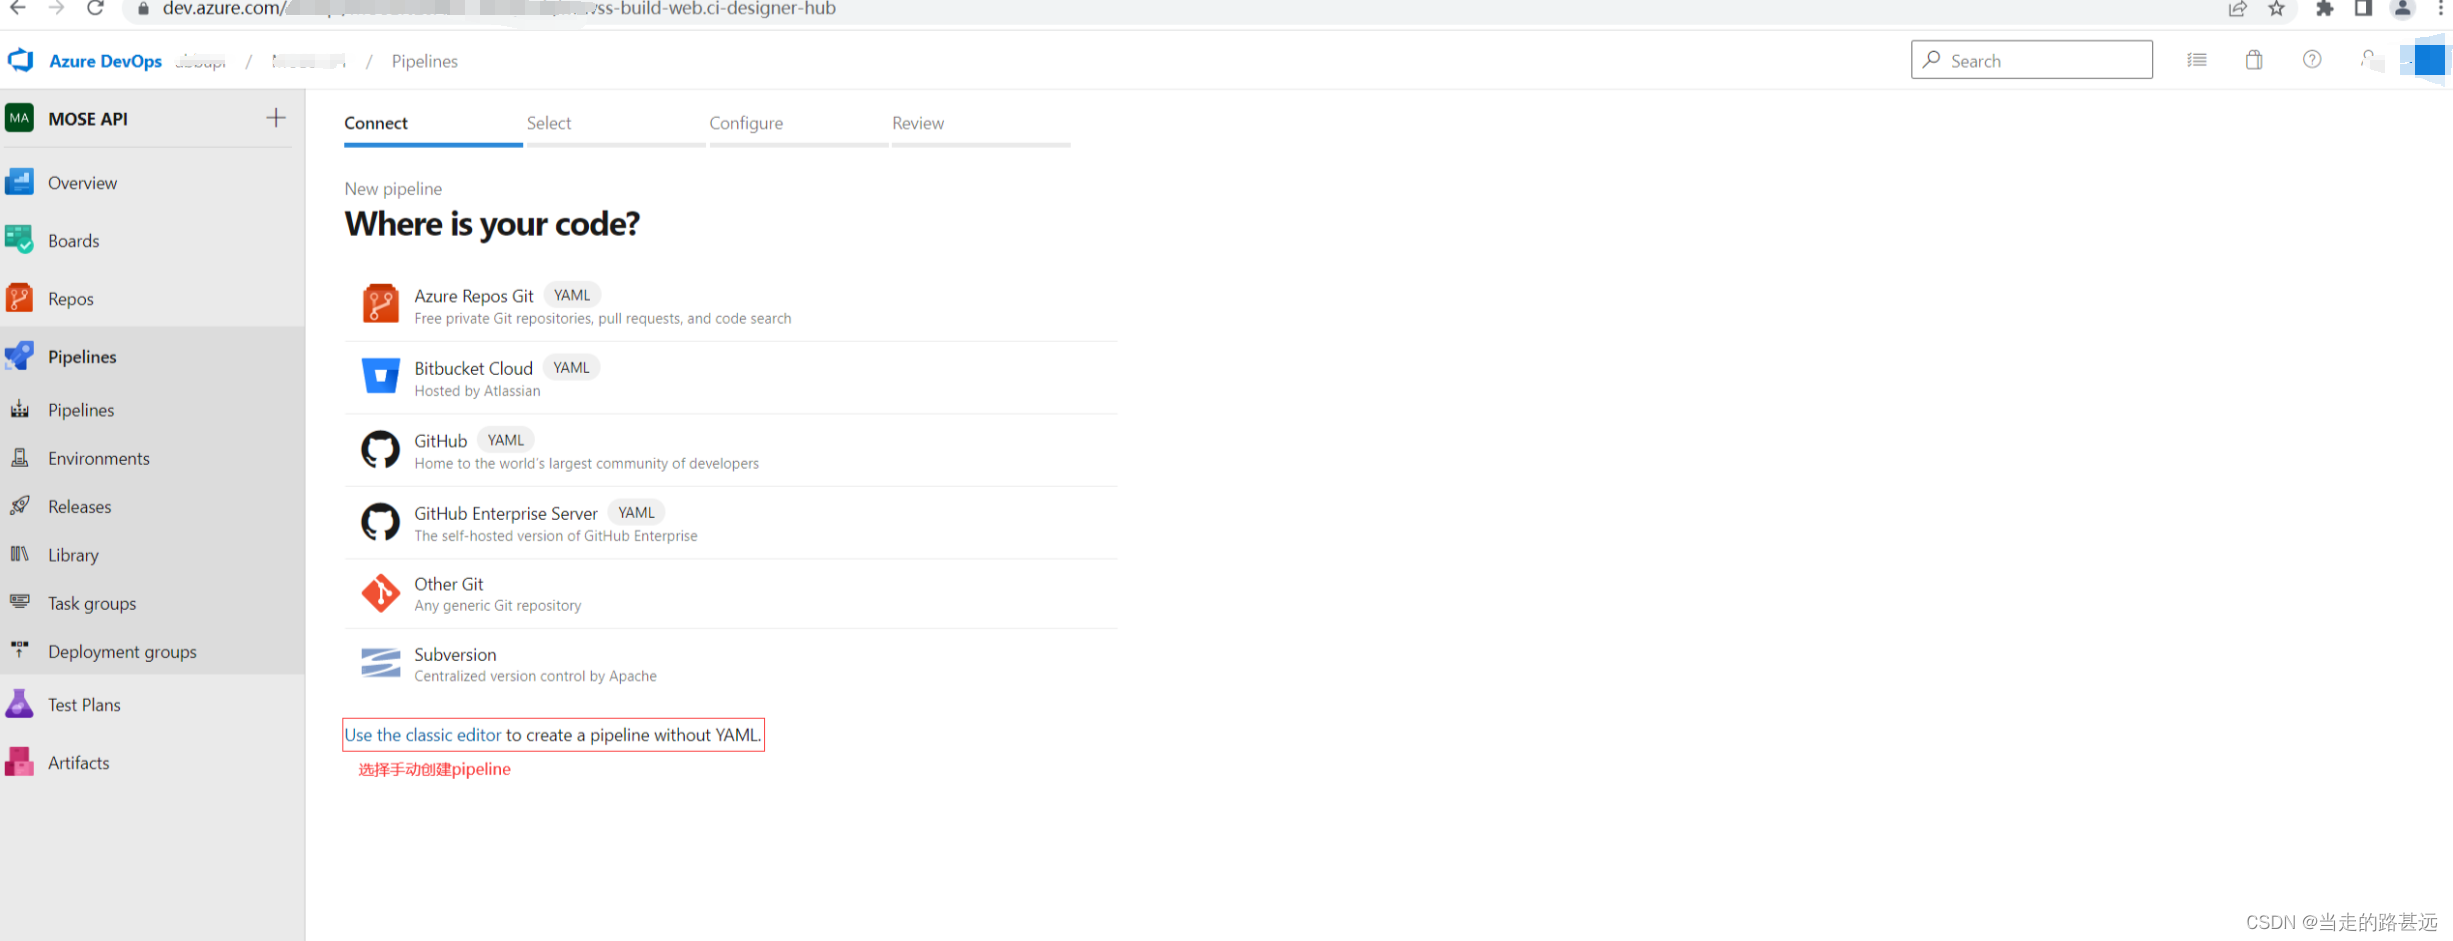2453x941 pixels.
Task: Switch to the Select step tab
Action: (548, 123)
